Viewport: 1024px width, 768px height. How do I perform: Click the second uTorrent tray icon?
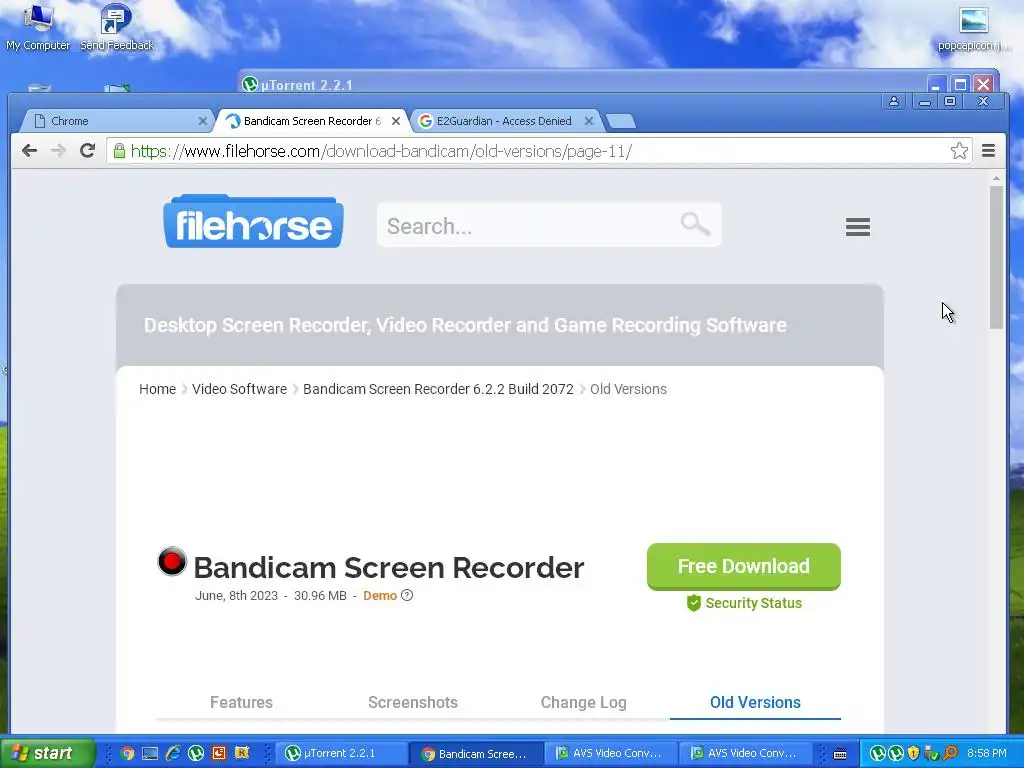click(x=895, y=753)
